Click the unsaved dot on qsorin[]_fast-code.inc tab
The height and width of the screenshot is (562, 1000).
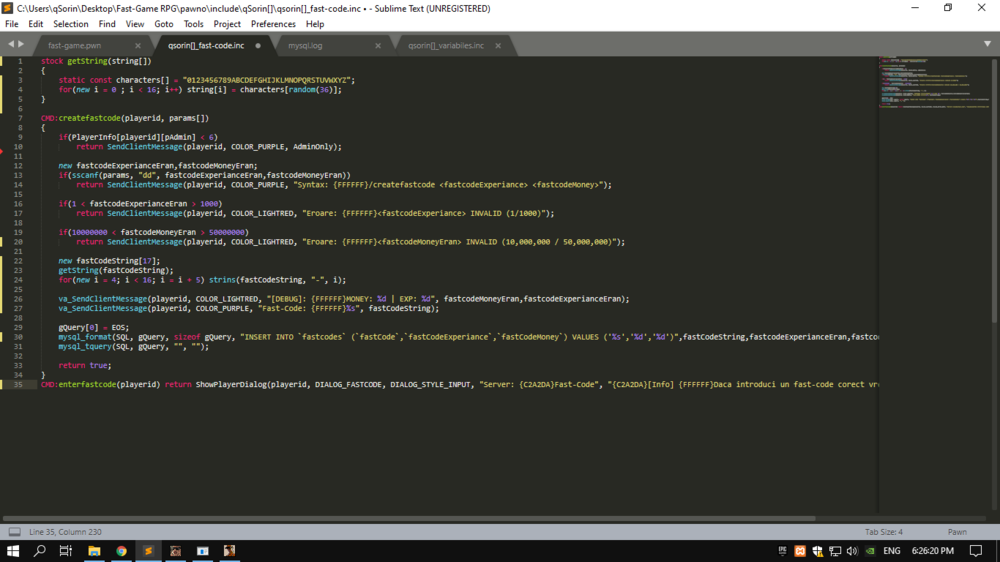pyautogui.click(x=258, y=46)
